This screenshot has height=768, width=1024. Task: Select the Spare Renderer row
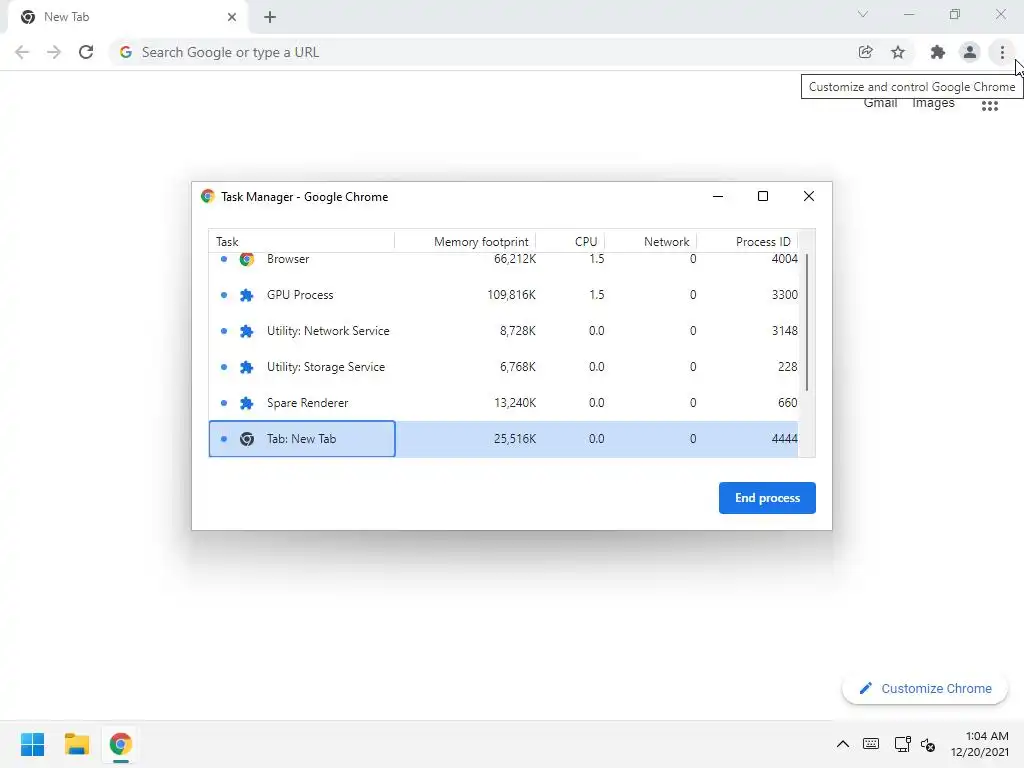pos(504,402)
